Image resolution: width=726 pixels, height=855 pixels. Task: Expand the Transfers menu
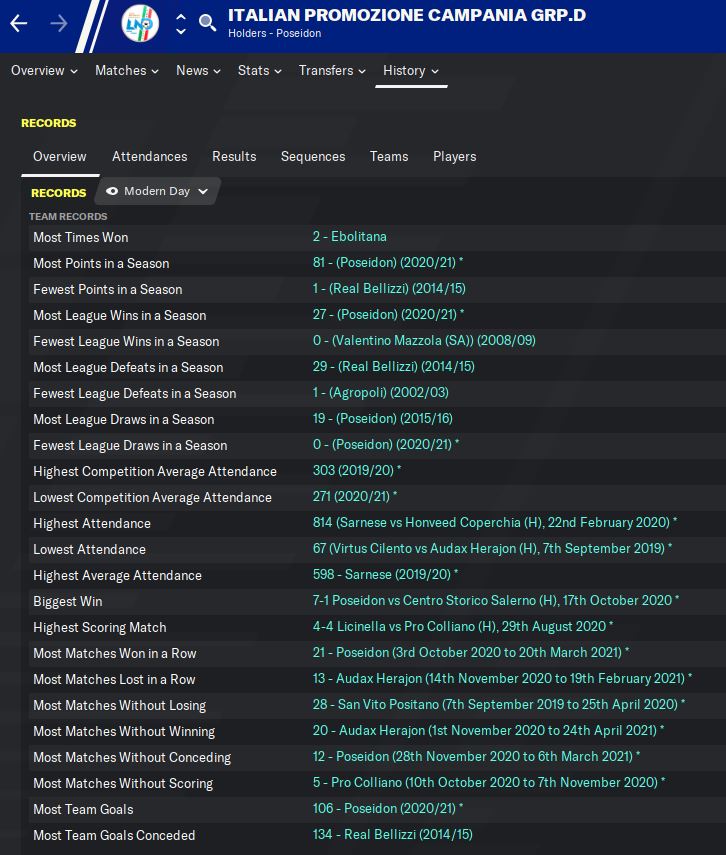coord(334,70)
